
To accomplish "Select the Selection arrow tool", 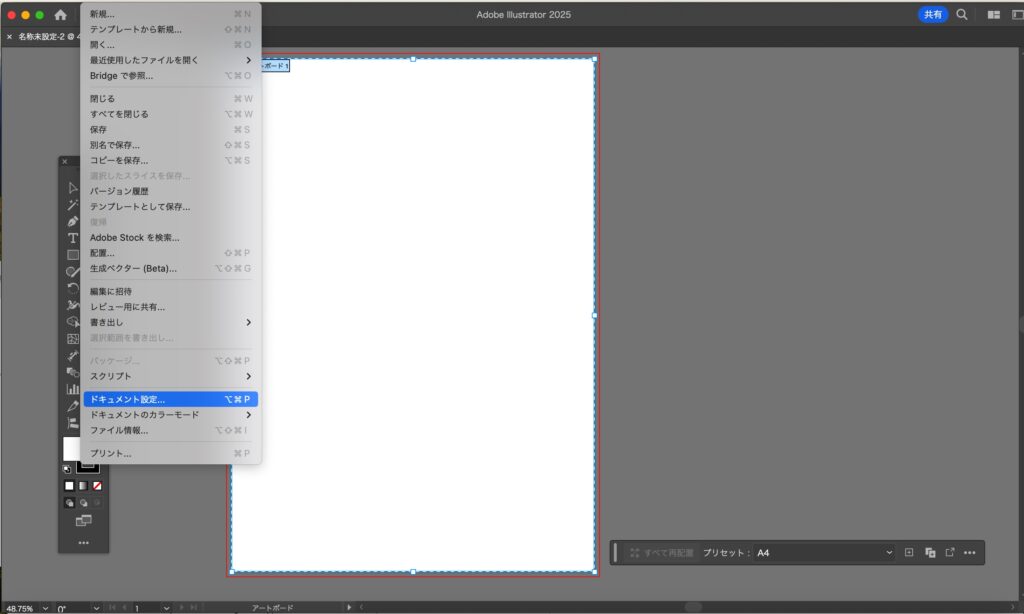I will [72, 188].
